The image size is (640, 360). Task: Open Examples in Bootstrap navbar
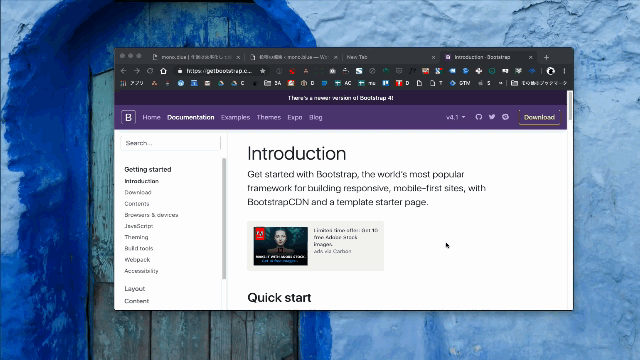click(236, 117)
